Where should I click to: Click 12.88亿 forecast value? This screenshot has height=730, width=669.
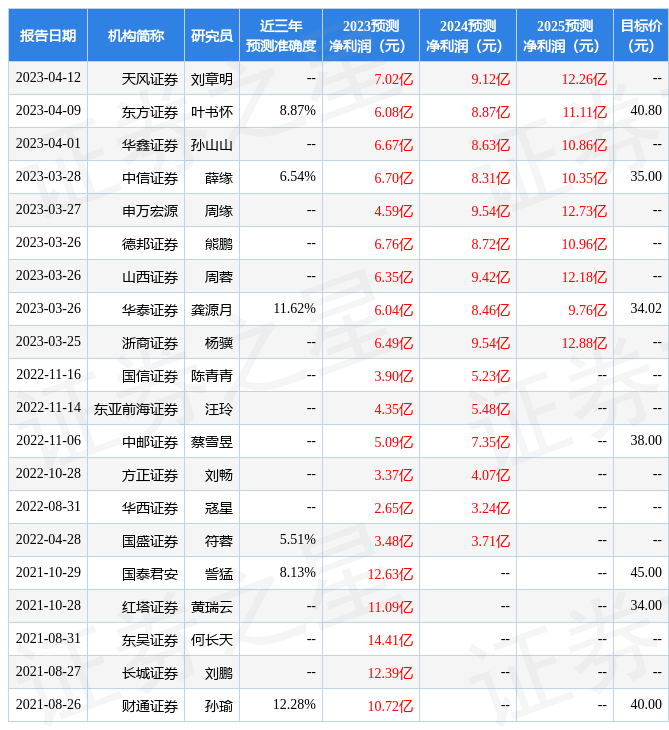point(584,343)
